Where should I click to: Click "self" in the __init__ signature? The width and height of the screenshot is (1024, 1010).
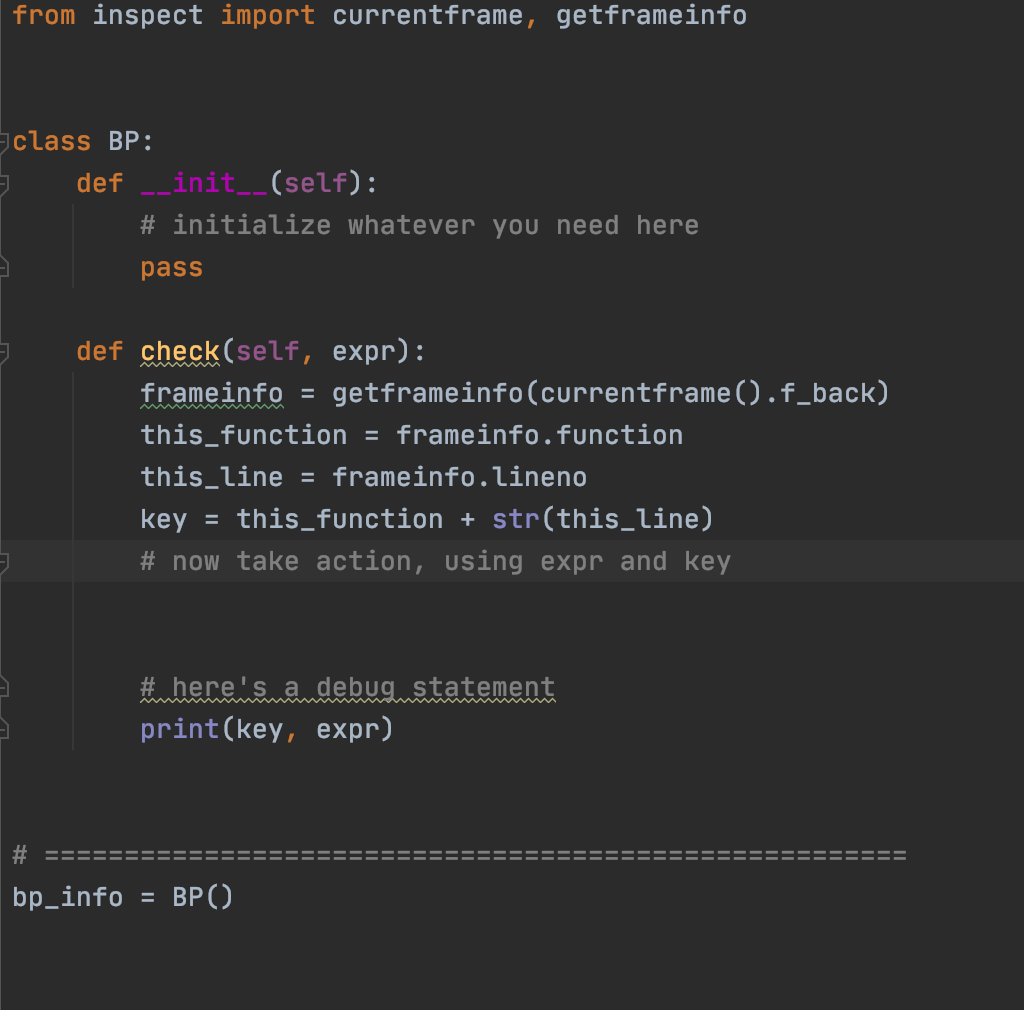pos(315,183)
